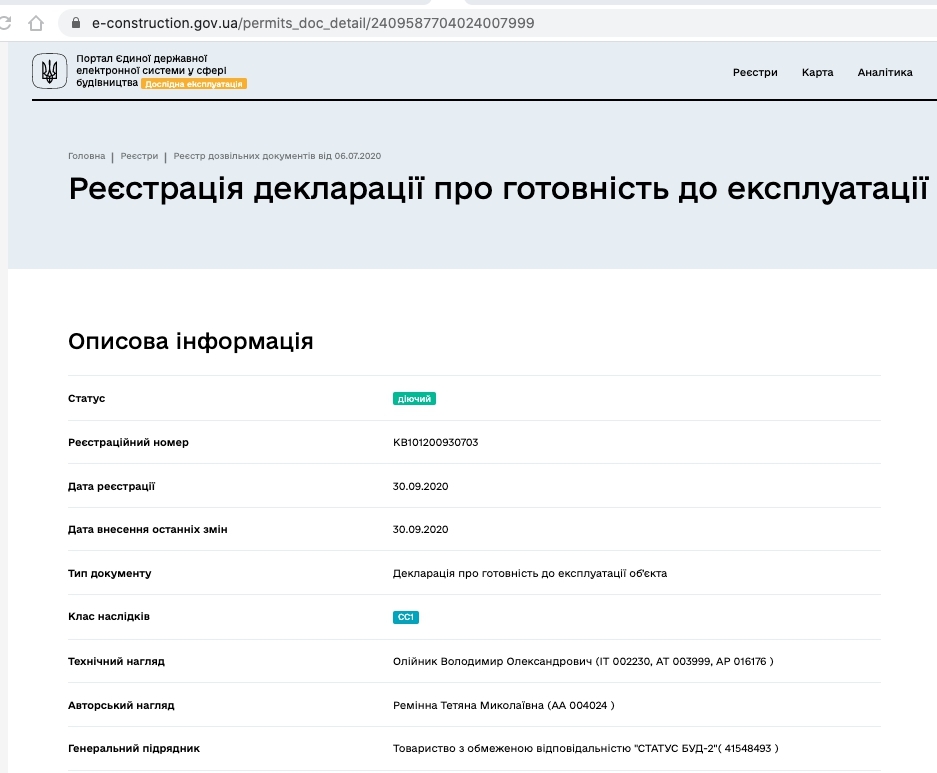This screenshot has height=773, width=937.
Task: Open Реєстр дозвільних документів breadcrumb link
Action: click(277, 156)
